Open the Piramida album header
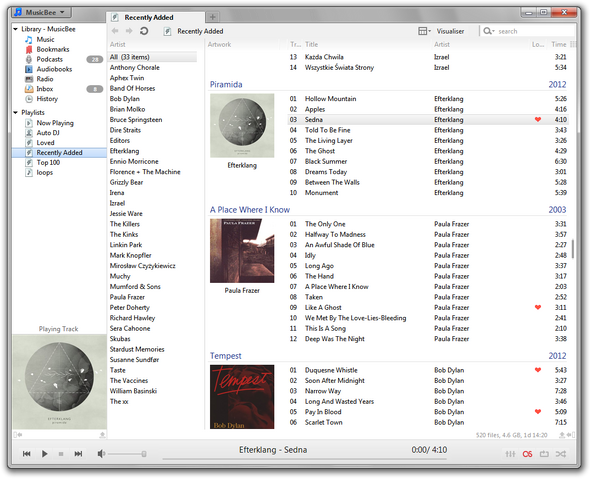Viewport: 591px width, 479px height. 226,84
